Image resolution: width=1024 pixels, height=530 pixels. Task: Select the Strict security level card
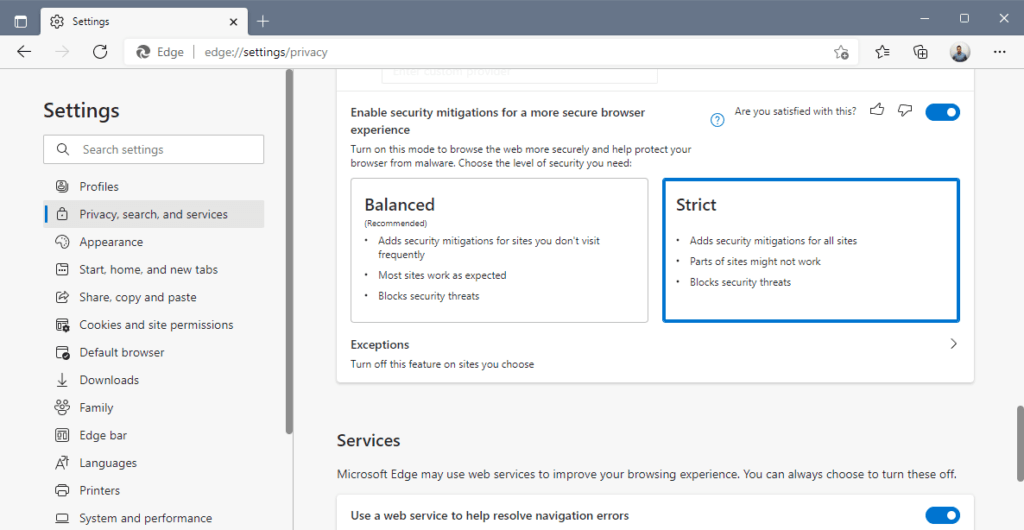(x=810, y=251)
